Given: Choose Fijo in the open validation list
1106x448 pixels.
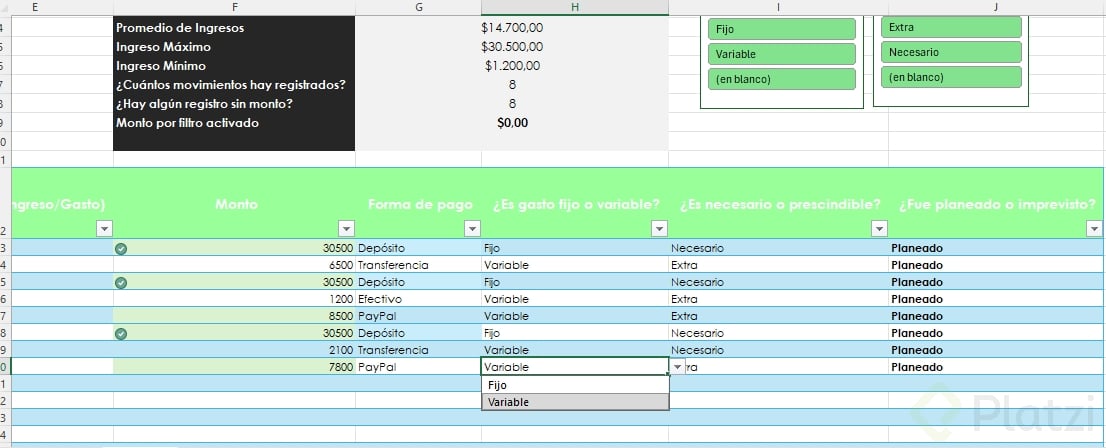Looking at the screenshot, I should [x=575, y=385].
